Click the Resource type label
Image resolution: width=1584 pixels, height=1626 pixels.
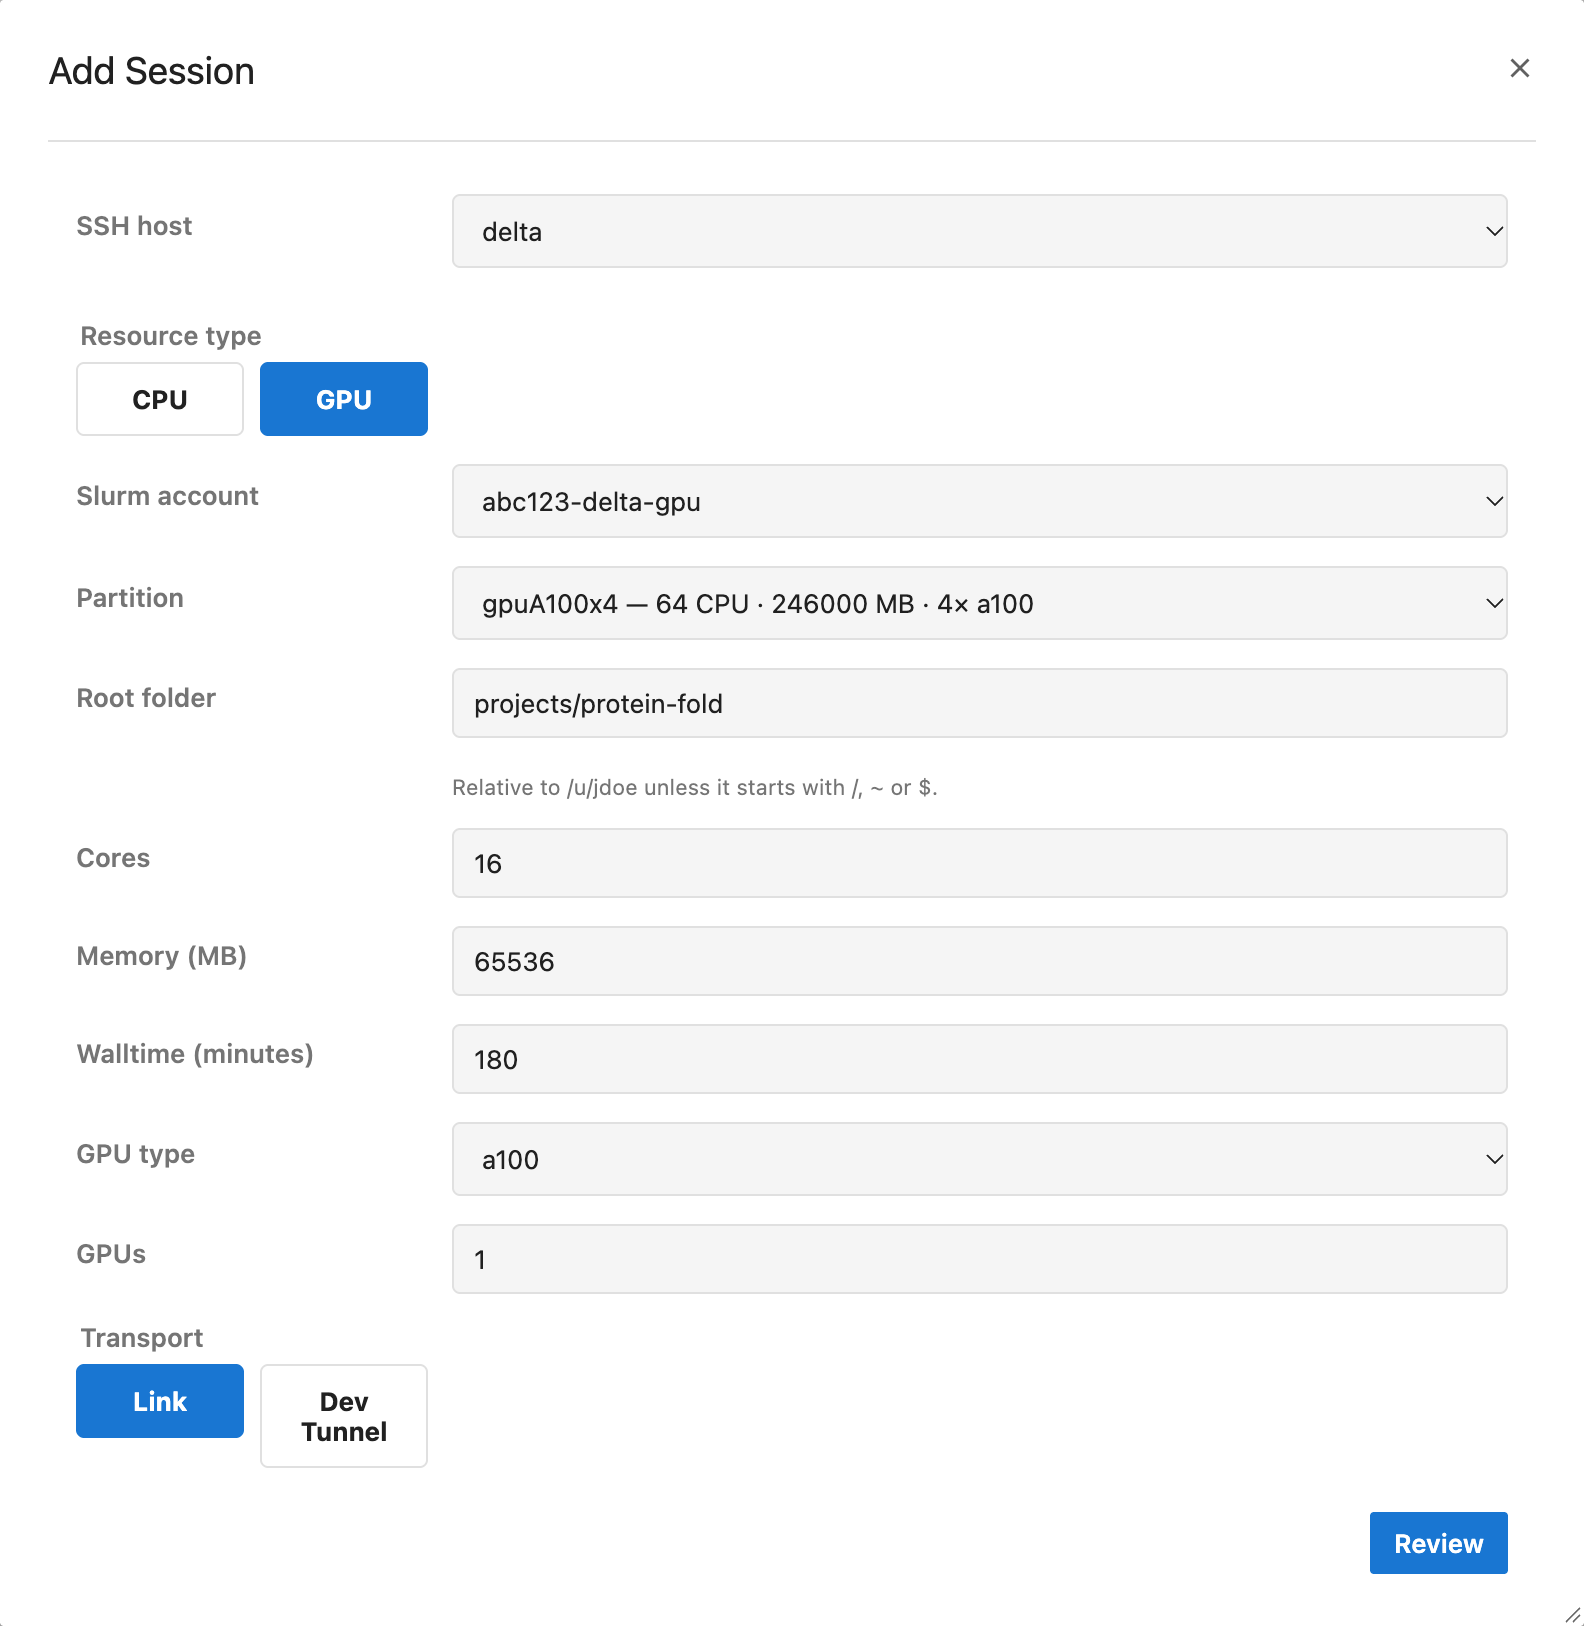(171, 336)
